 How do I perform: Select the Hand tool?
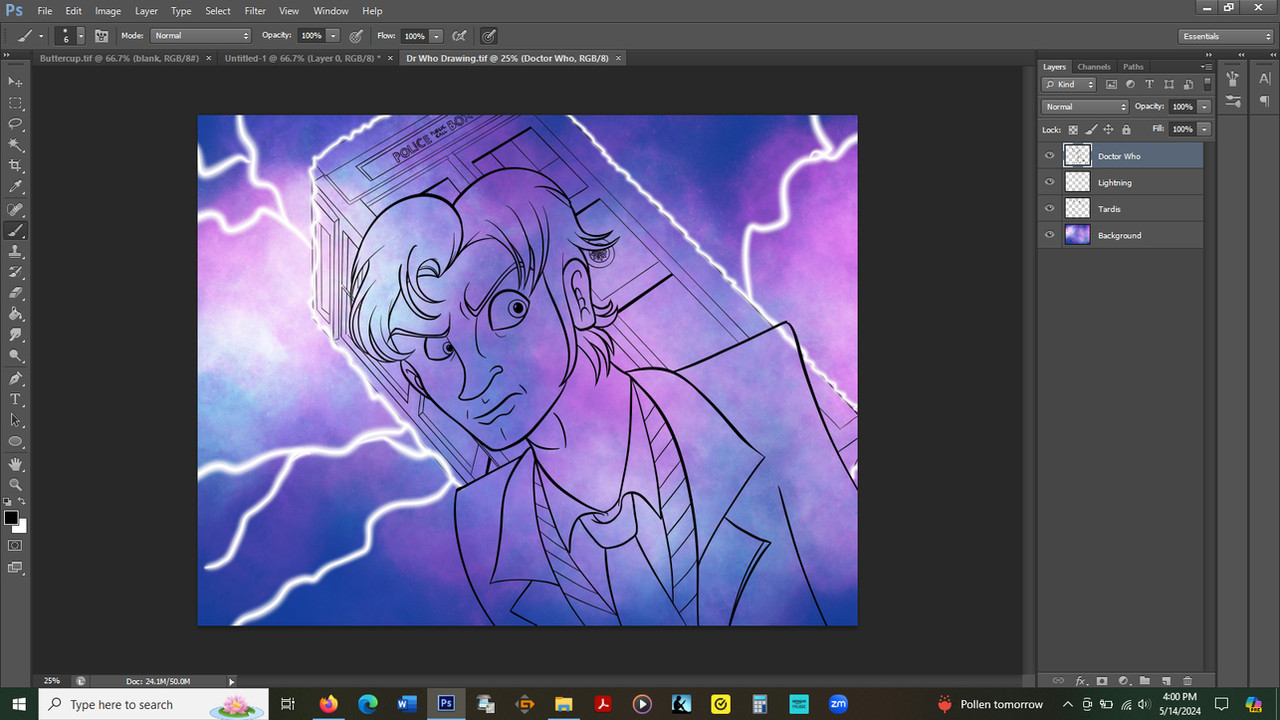[x=15, y=464]
